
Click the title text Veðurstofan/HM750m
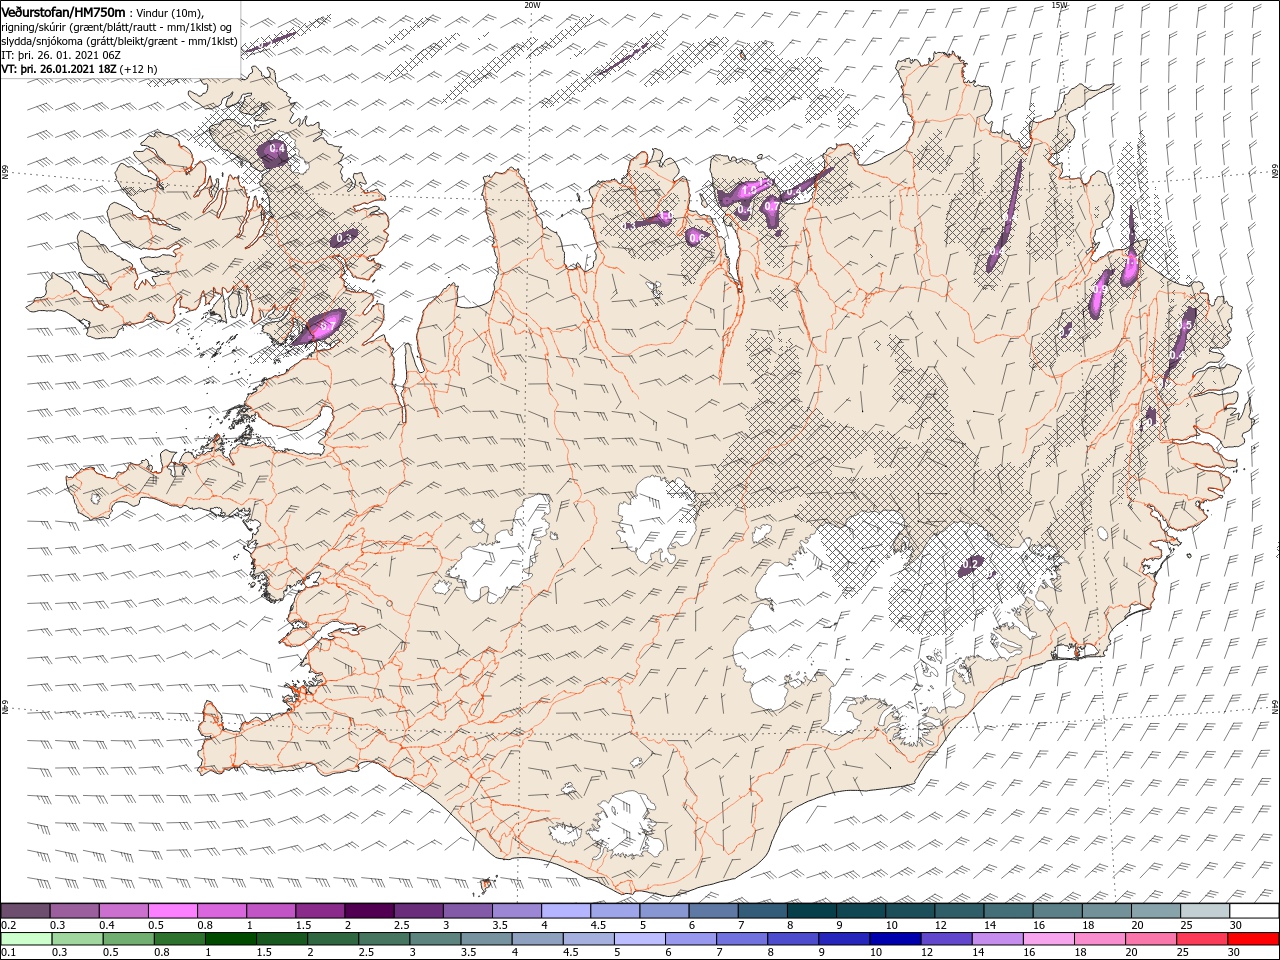pyautogui.click(x=64, y=12)
